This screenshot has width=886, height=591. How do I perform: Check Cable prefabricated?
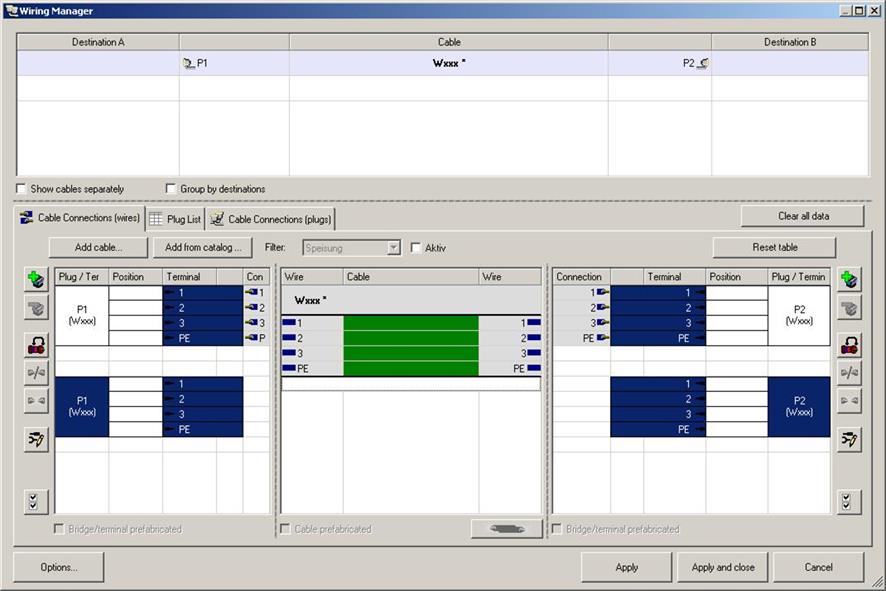point(285,529)
